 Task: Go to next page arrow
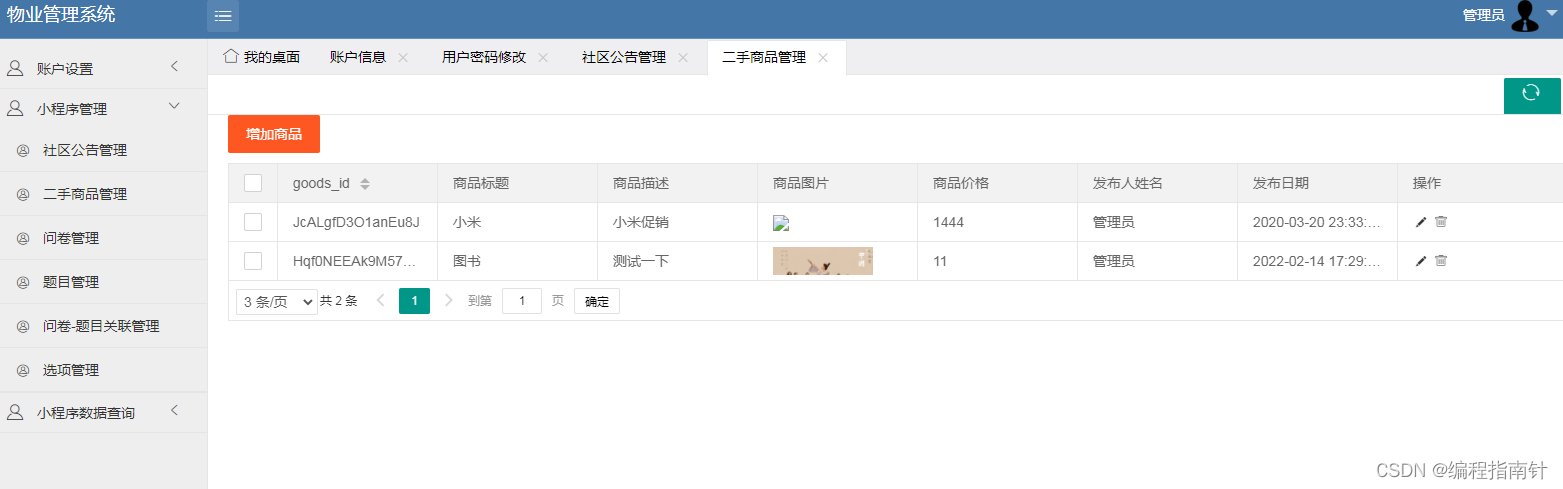pyautogui.click(x=448, y=300)
